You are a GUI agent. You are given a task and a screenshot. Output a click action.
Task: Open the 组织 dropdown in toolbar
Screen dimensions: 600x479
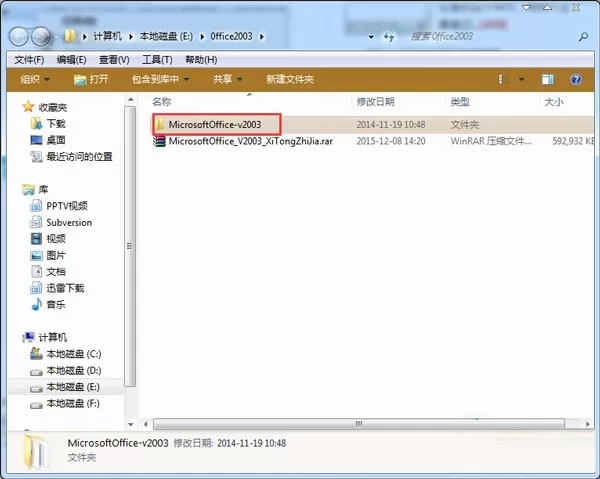click(x=35, y=79)
